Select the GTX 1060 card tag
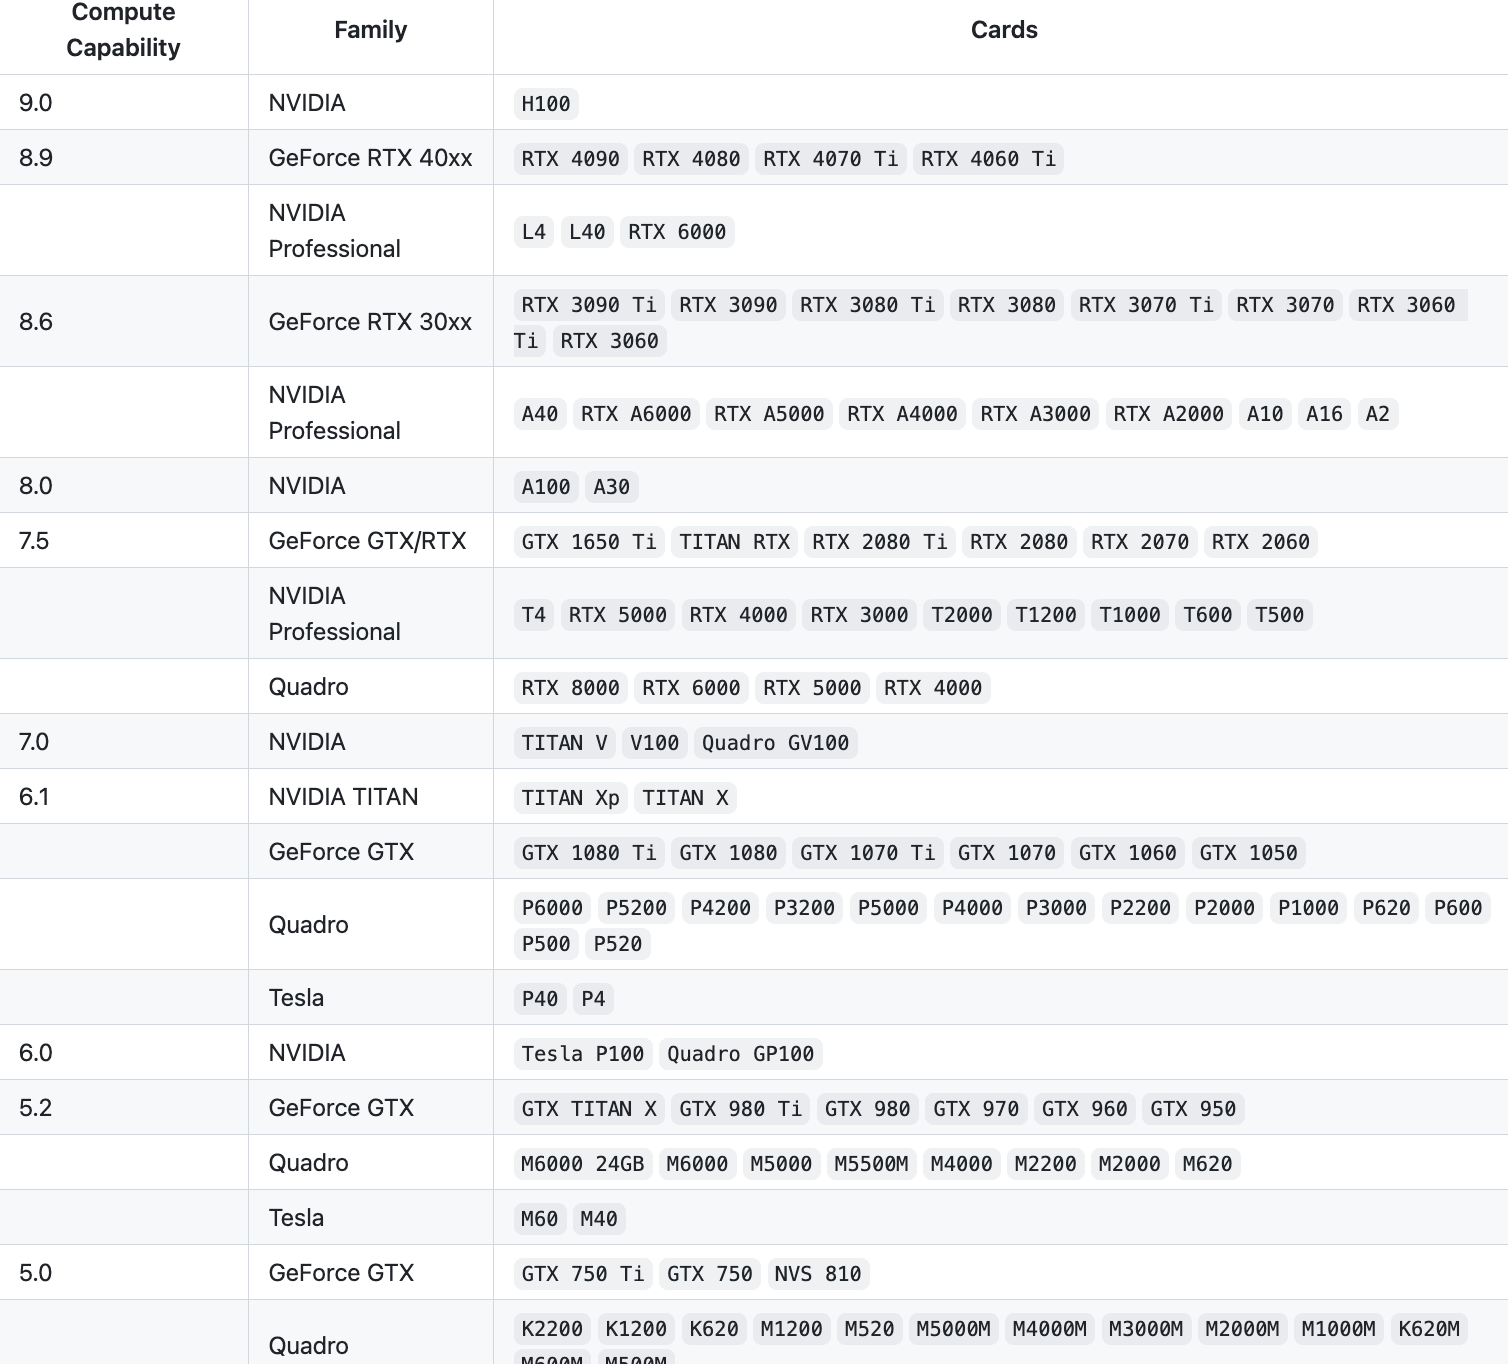The width and height of the screenshot is (1508, 1364). [1127, 853]
